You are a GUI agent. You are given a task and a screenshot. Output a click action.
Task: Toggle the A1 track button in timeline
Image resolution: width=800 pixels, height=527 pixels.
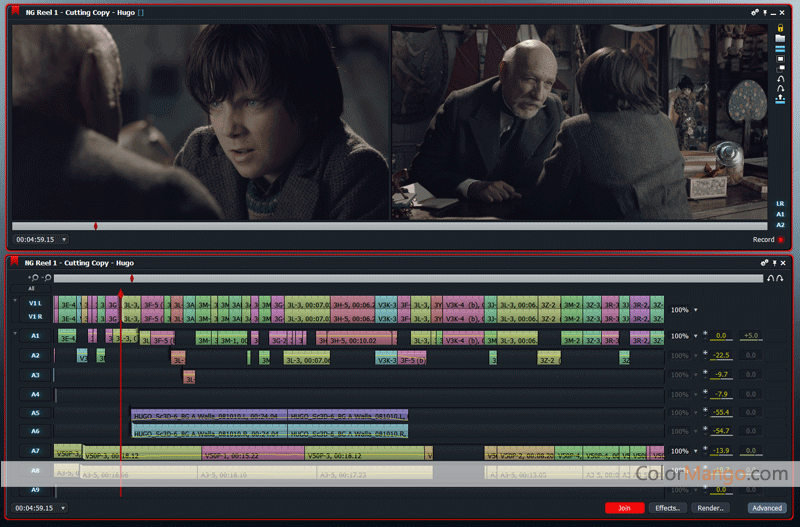click(x=35, y=336)
